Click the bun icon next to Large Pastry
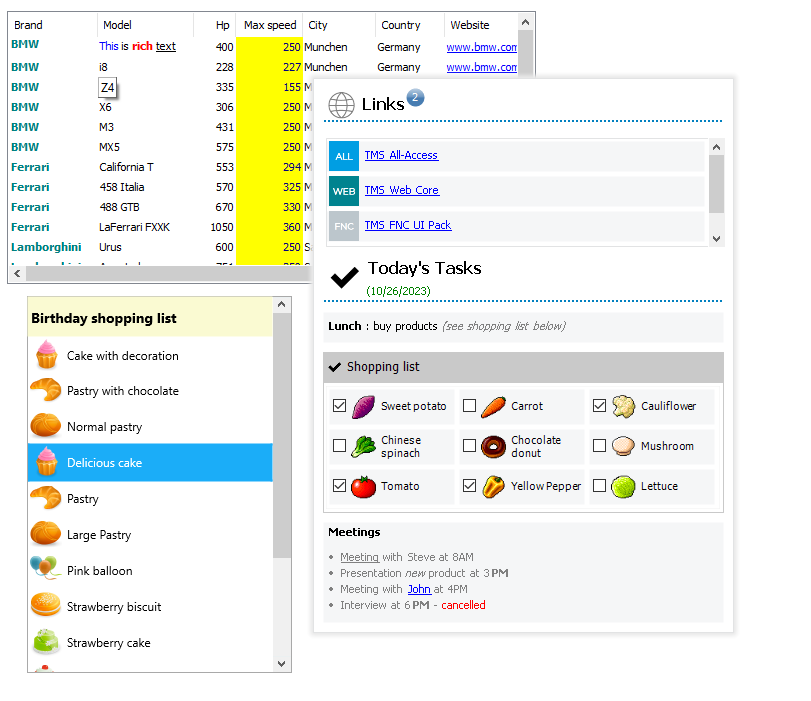This screenshot has height=701, width=811. pyautogui.click(x=46, y=533)
